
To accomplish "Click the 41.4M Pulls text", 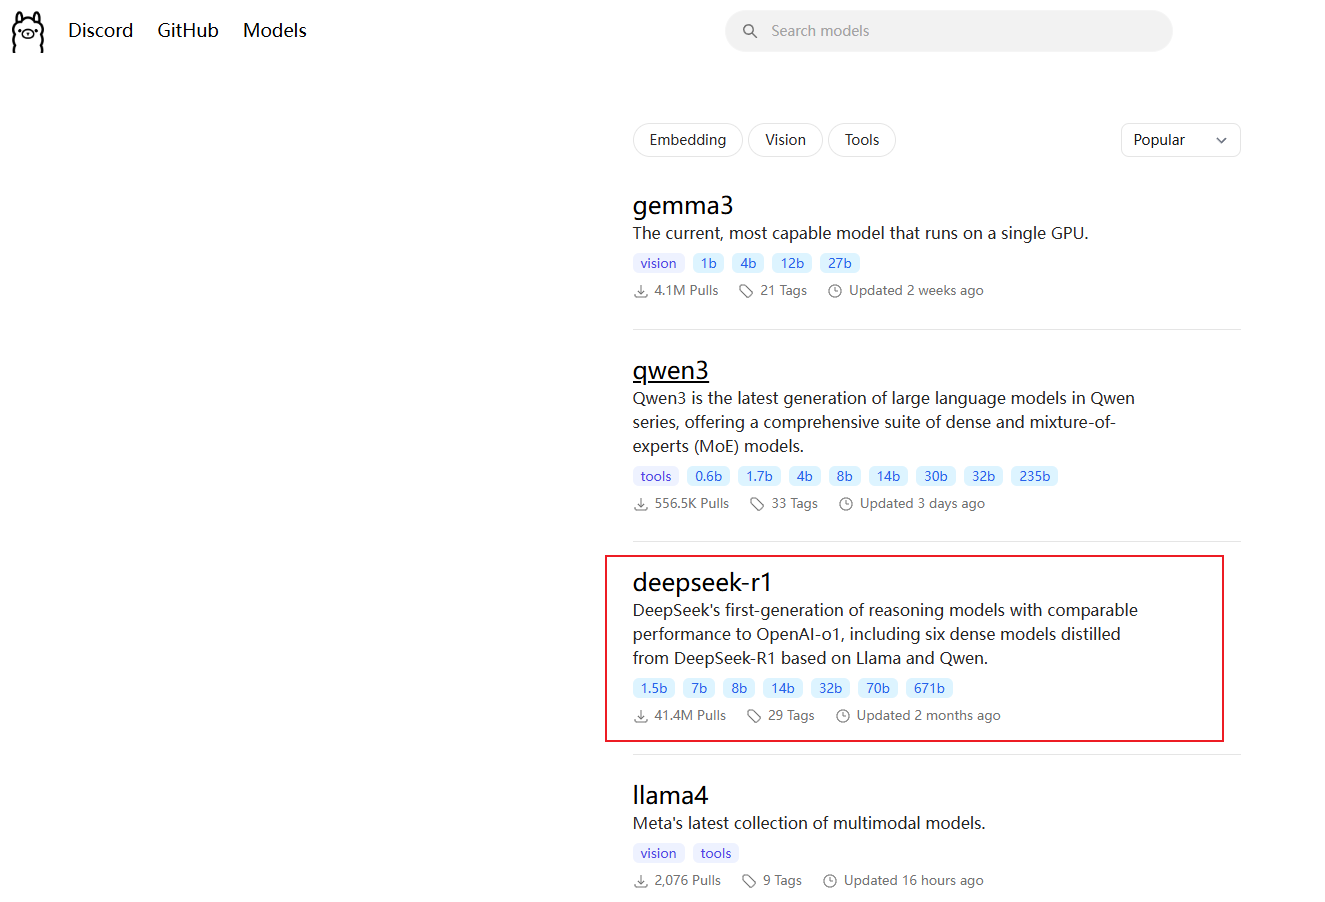I will click(690, 716).
